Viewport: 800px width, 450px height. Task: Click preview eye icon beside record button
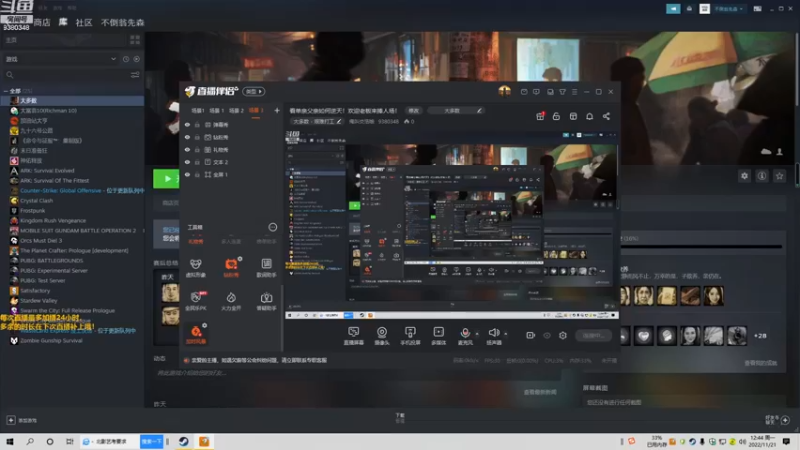[547, 335]
